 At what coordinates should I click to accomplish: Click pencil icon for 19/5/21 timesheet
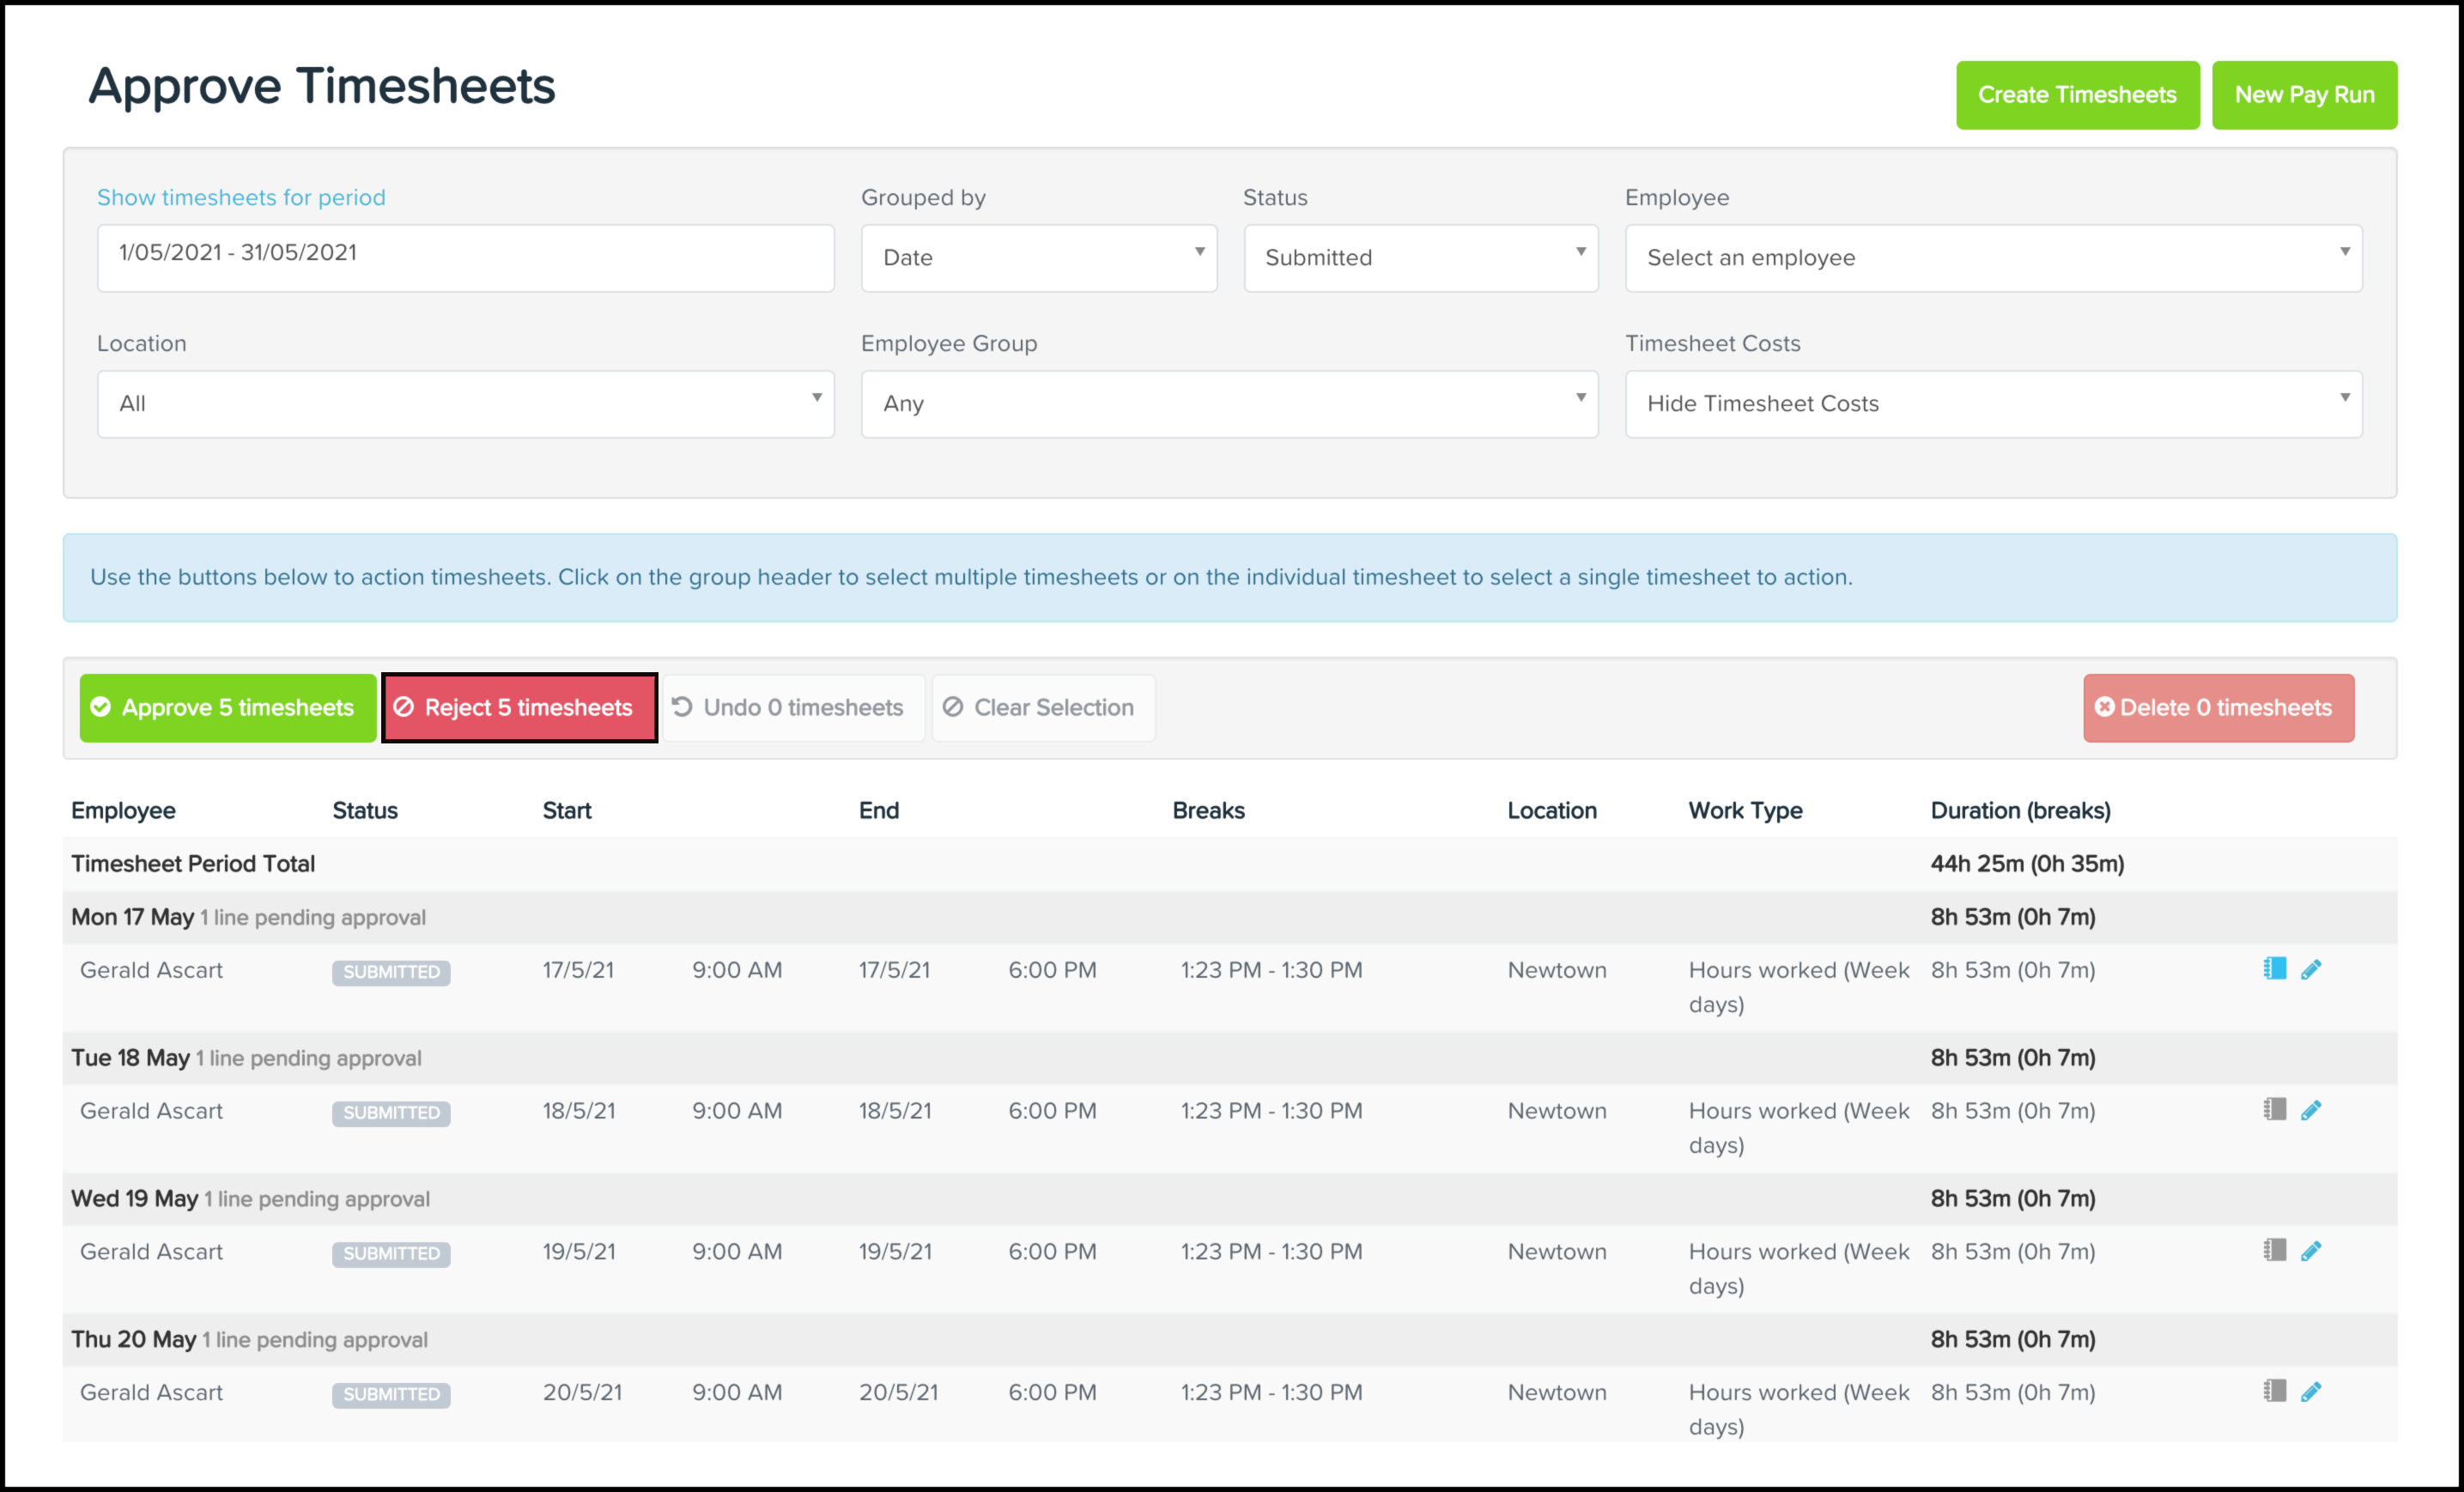(2311, 1251)
